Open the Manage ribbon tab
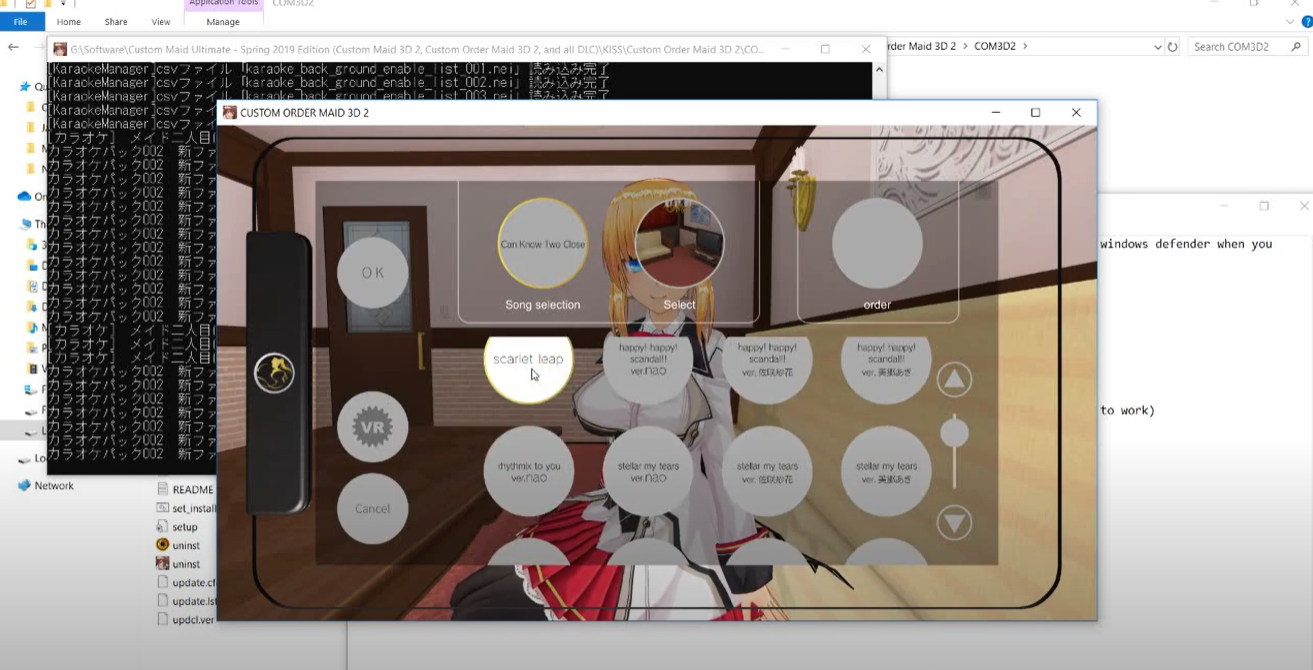 pyautogui.click(x=223, y=21)
